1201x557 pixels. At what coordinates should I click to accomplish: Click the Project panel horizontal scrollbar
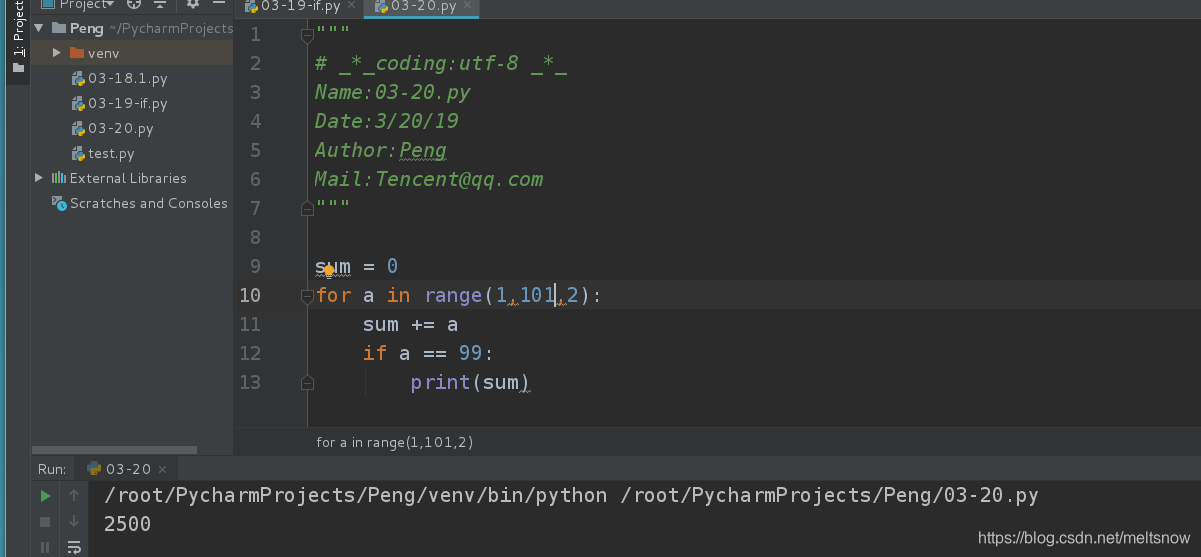pos(115,450)
